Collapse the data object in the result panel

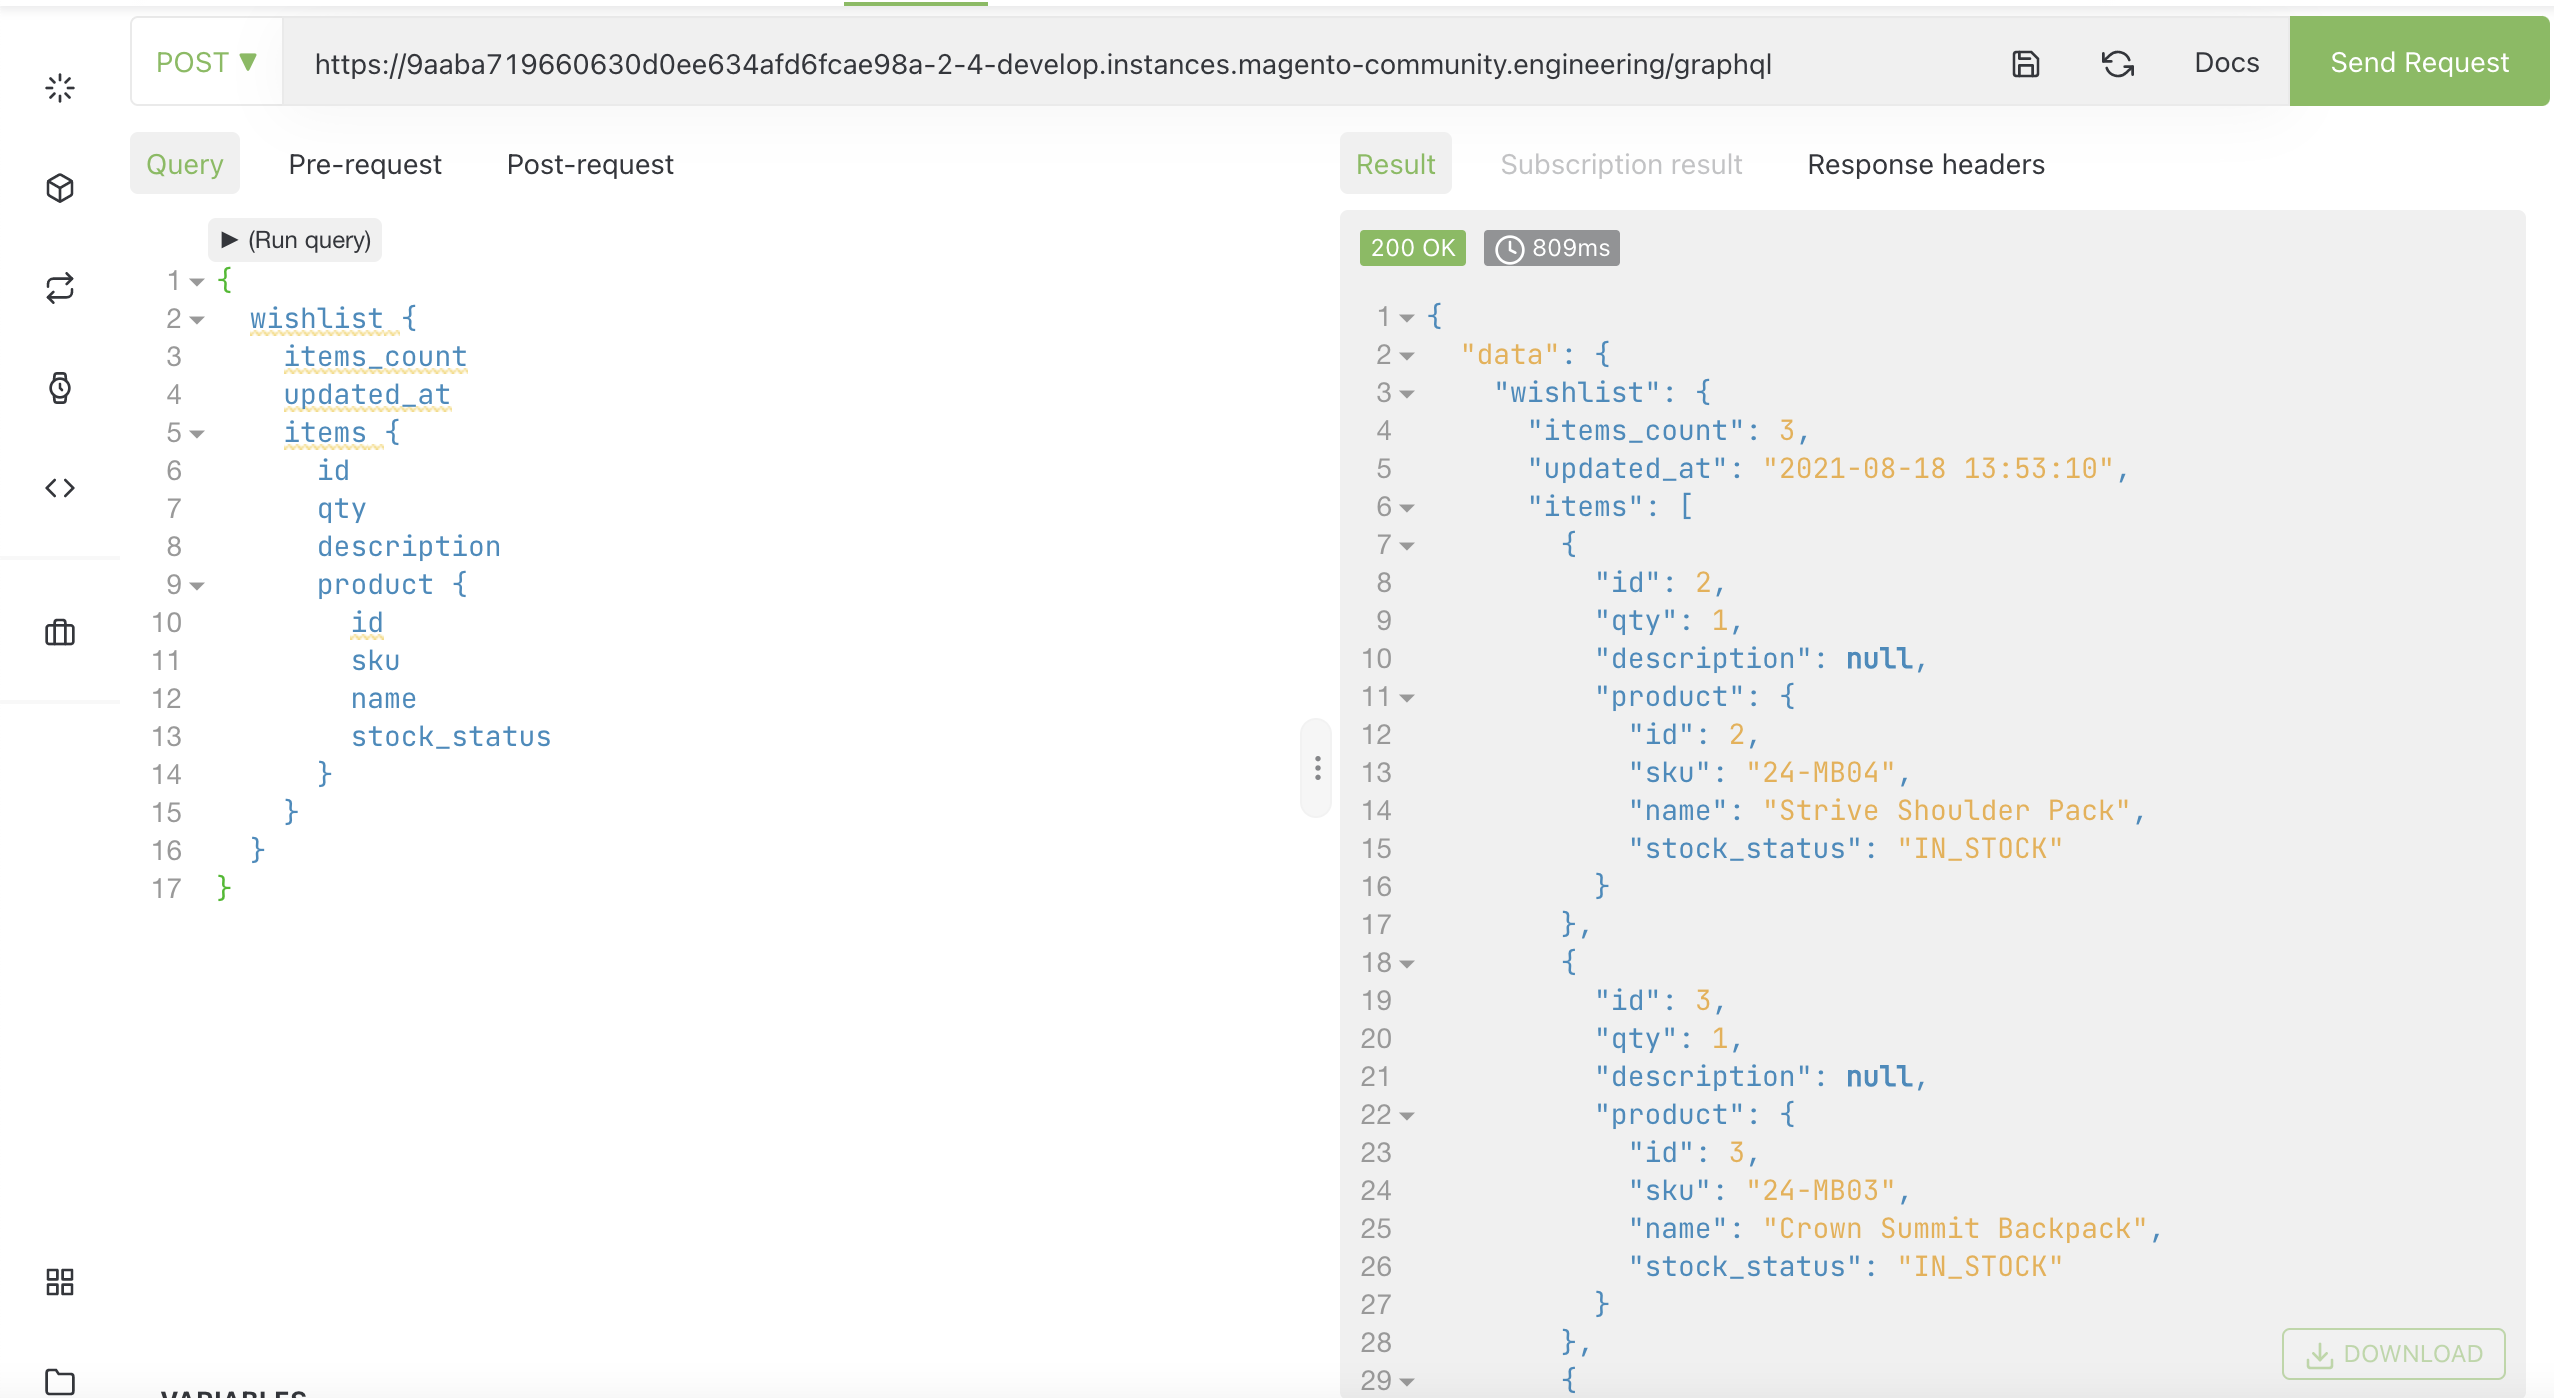pos(1406,355)
